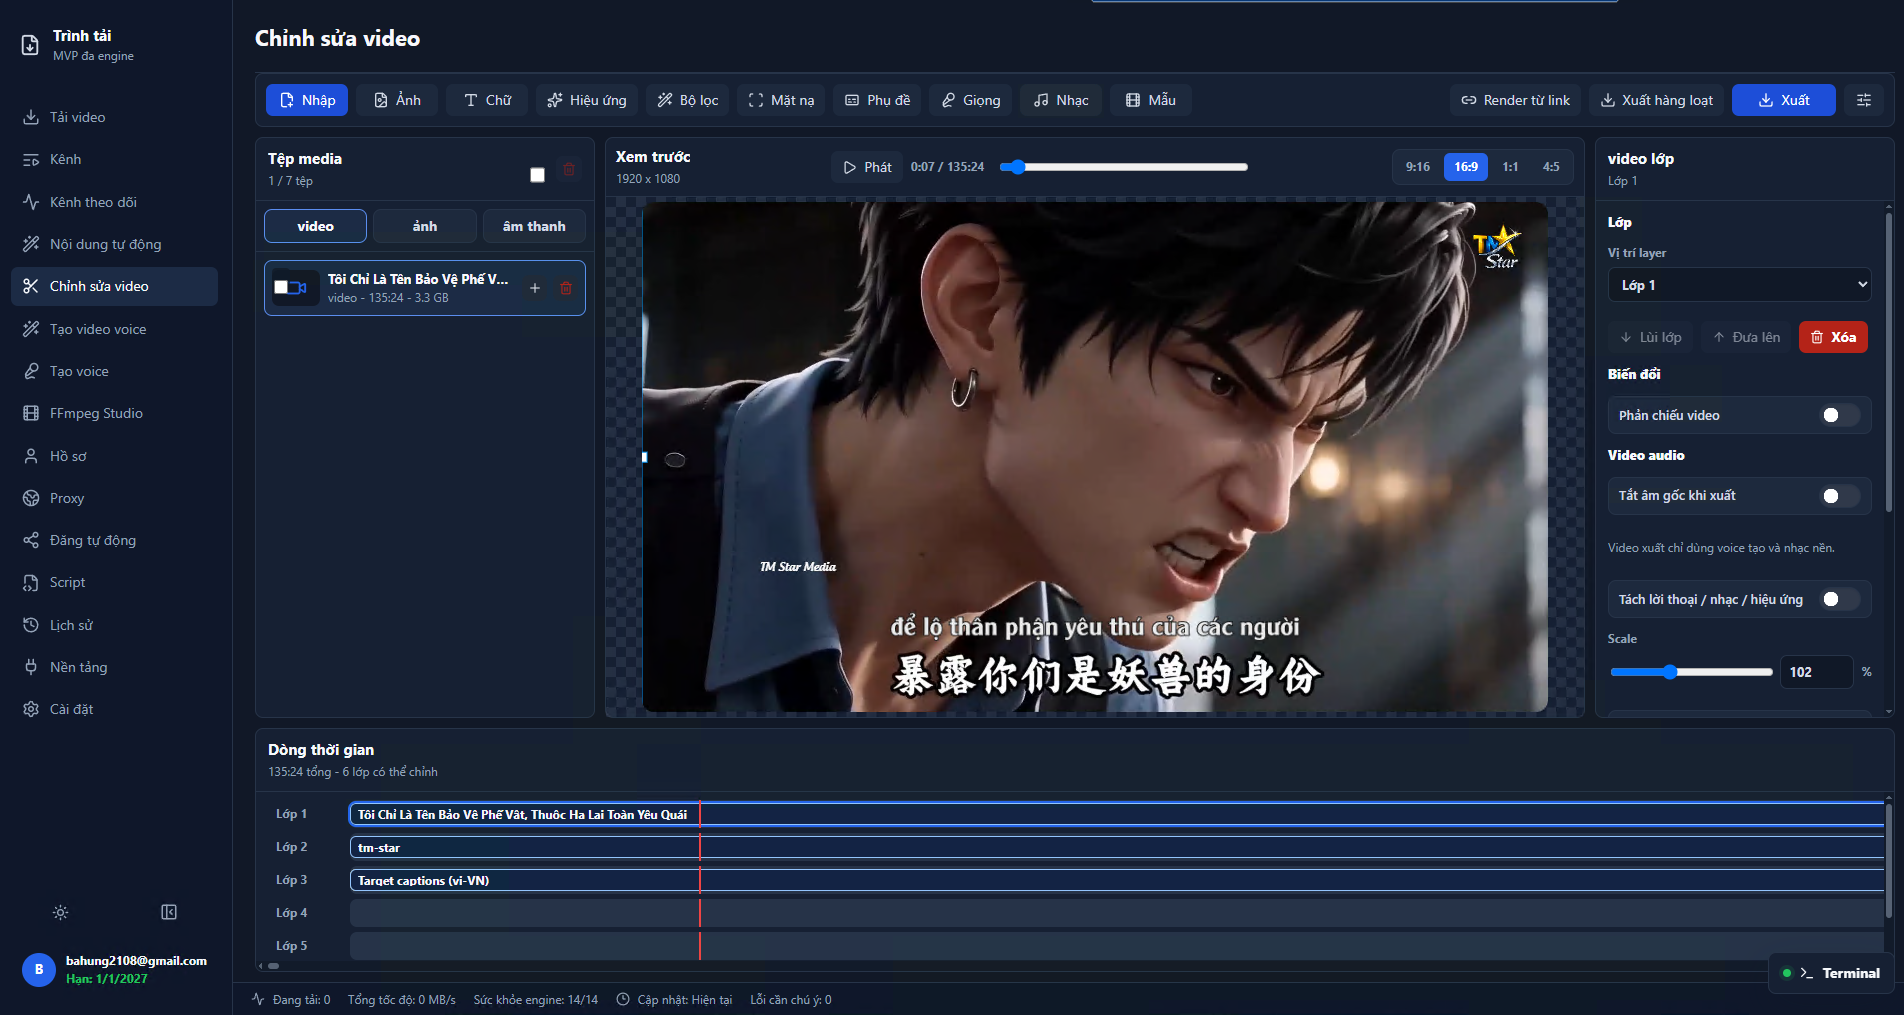Select 9:16 aspect ratio
The height and width of the screenshot is (1015, 1904).
[1417, 167]
